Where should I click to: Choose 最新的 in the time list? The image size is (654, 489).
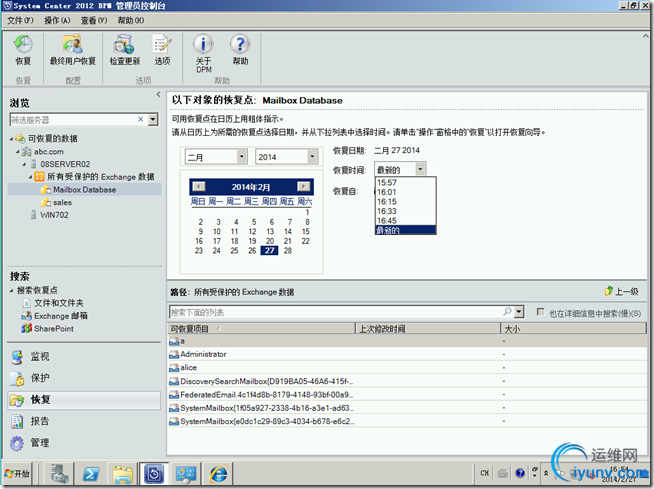405,230
